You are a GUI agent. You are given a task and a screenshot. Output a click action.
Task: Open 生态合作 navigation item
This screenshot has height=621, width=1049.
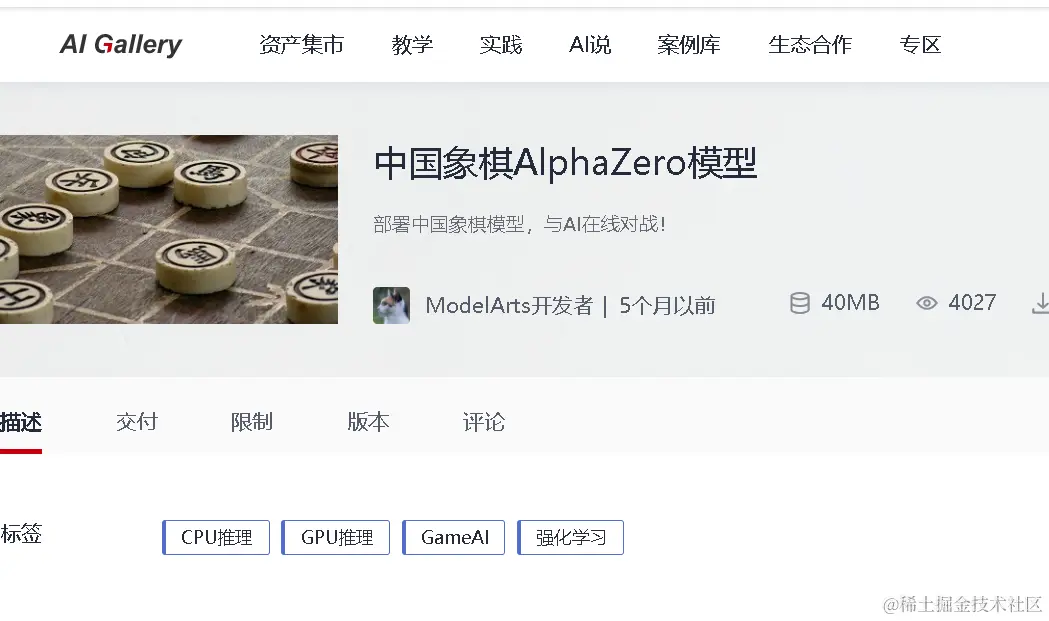(x=809, y=45)
